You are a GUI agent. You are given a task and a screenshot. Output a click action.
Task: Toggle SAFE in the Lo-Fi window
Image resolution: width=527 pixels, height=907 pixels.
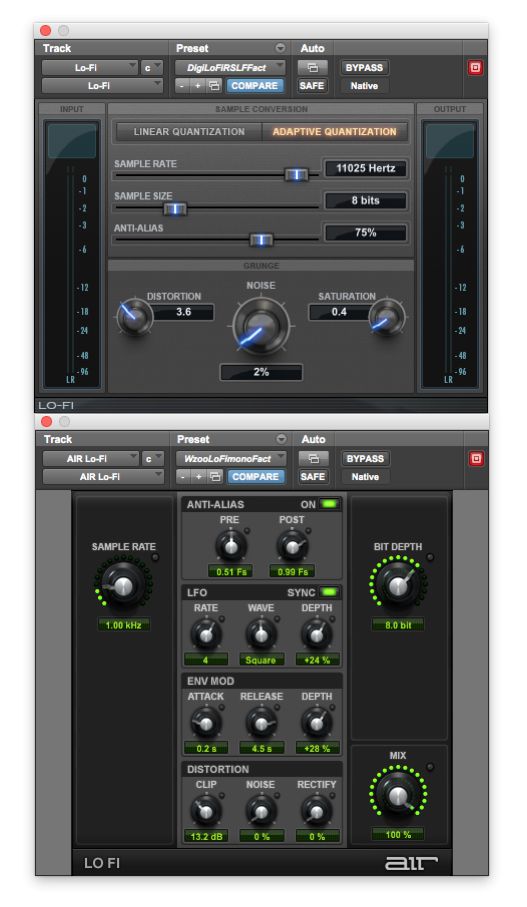312,86
